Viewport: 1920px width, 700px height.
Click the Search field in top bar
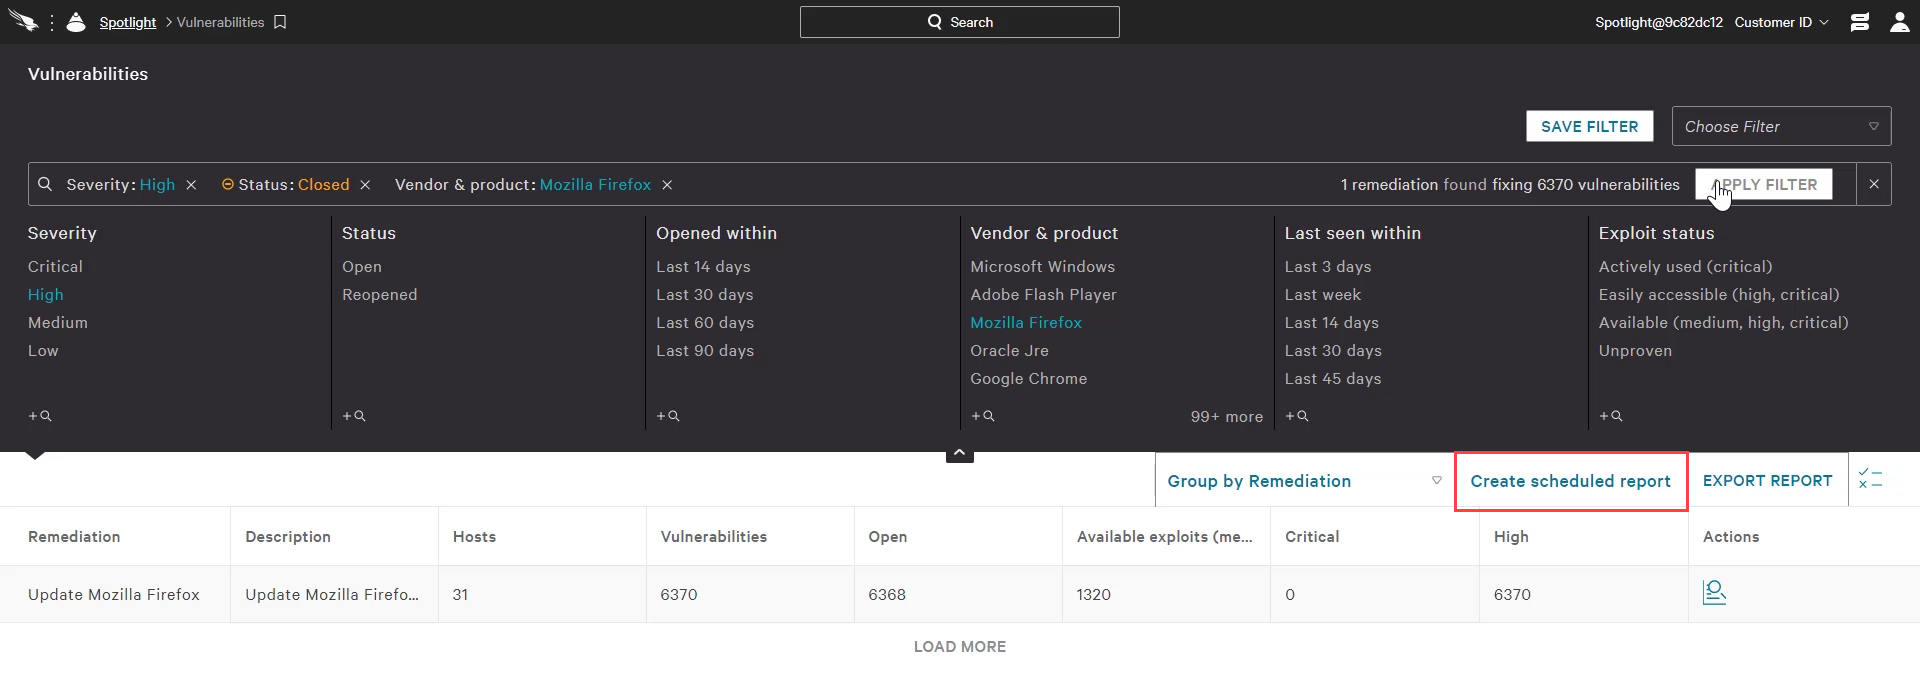[959, 22]
